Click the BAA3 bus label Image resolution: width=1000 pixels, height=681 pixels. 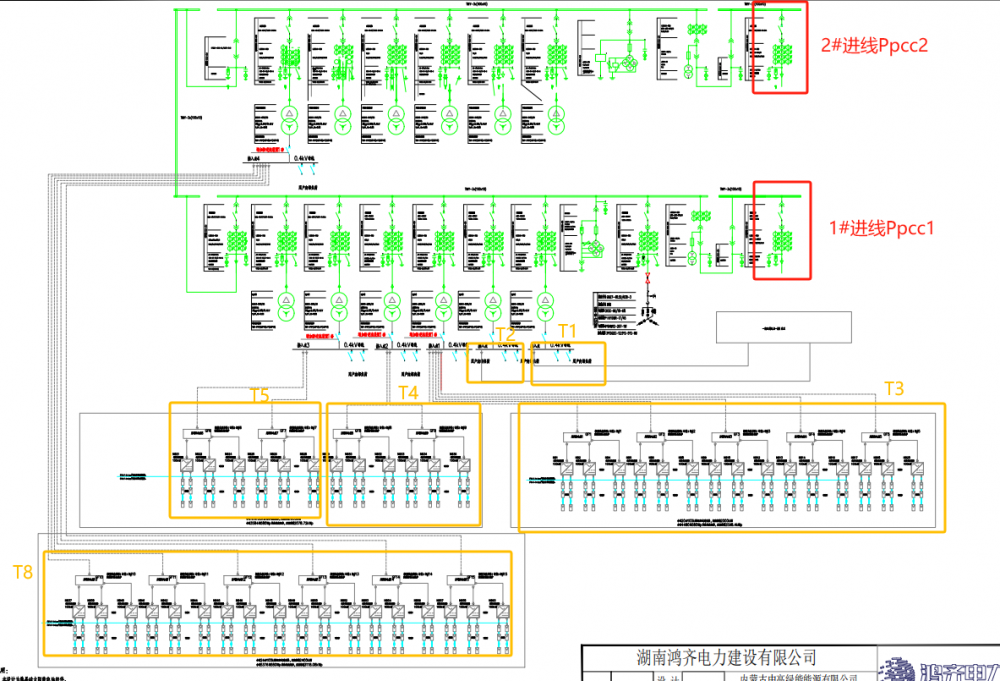pyautogui.click(x=304, y=345)
